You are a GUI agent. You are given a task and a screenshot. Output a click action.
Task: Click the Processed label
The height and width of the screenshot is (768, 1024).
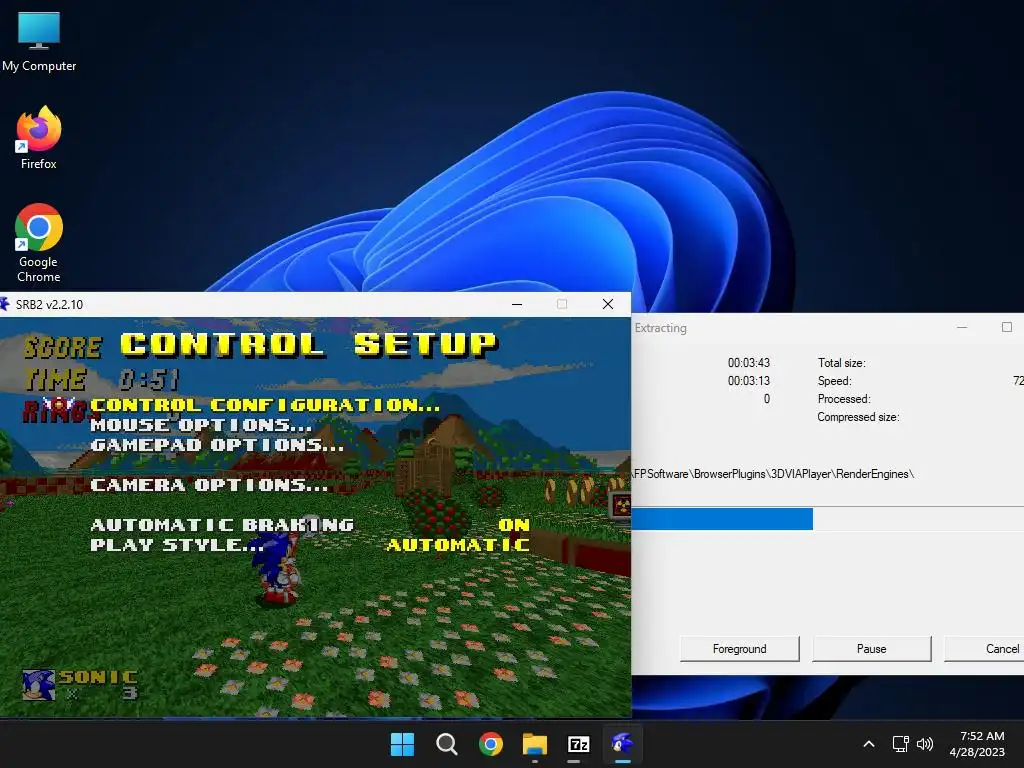844,399
